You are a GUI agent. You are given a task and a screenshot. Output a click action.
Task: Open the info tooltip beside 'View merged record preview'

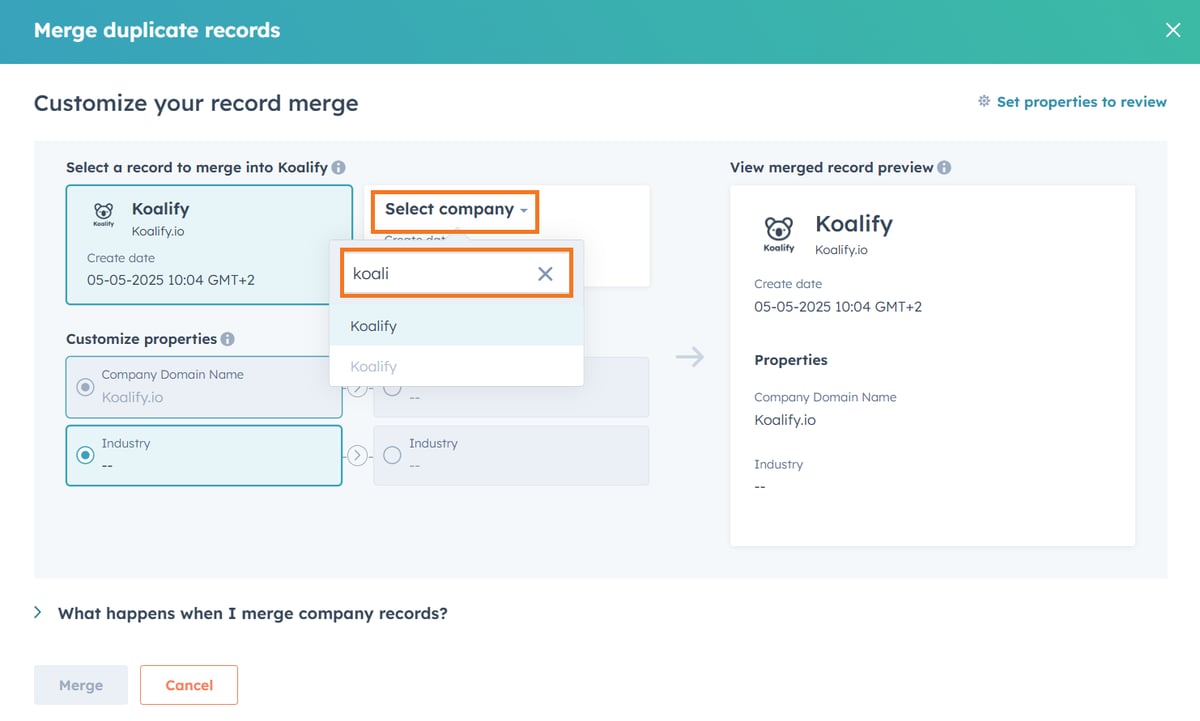944,167
